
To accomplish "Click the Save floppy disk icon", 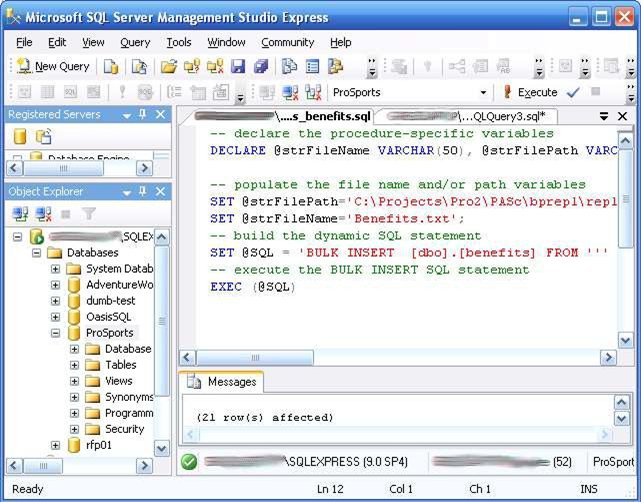I will click(238, 66).
